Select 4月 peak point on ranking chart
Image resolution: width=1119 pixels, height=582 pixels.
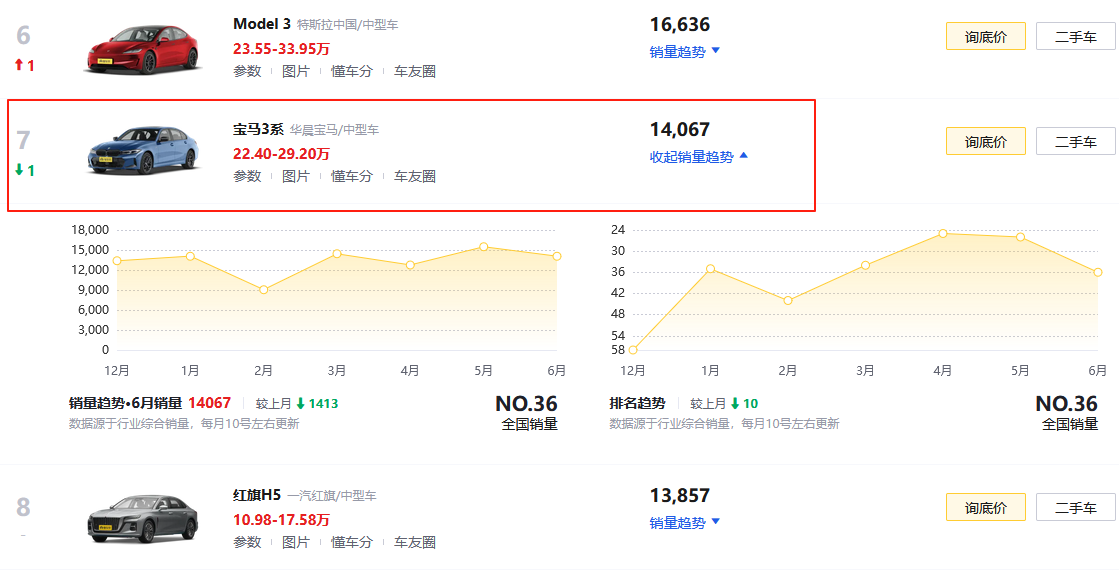tap(943, 233)
